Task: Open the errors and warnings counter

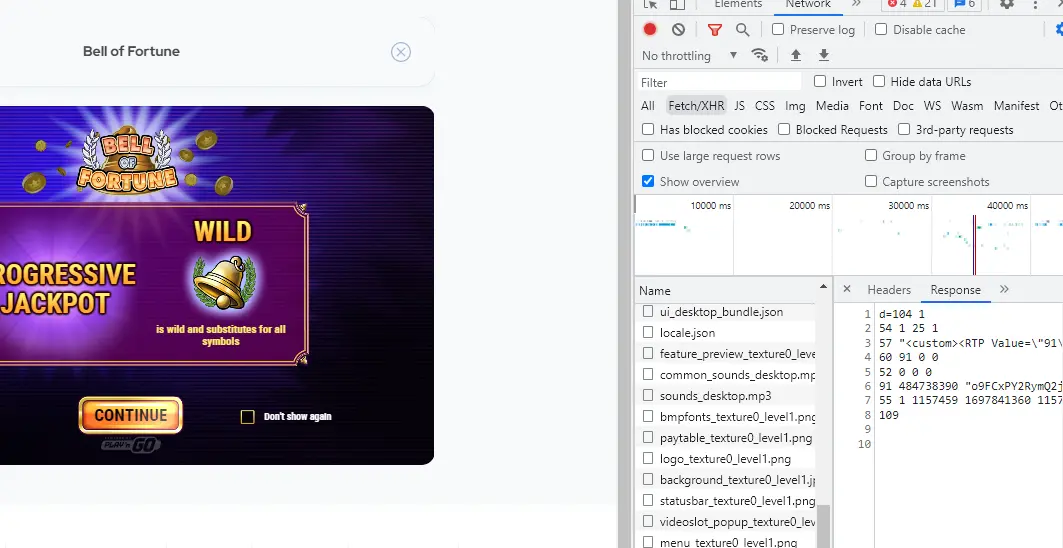Action: 912,4
